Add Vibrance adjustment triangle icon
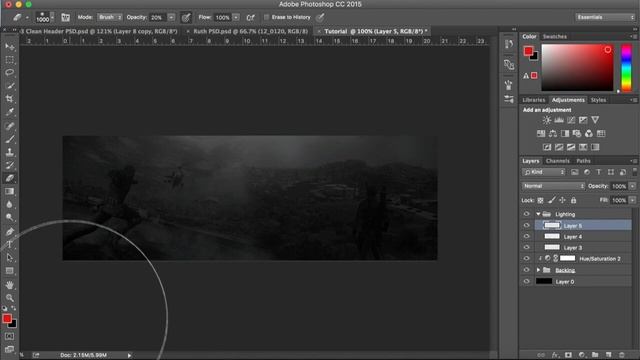The height and width of the screenshot is (360, 640). pyautogui.click(x=595, y=120)
